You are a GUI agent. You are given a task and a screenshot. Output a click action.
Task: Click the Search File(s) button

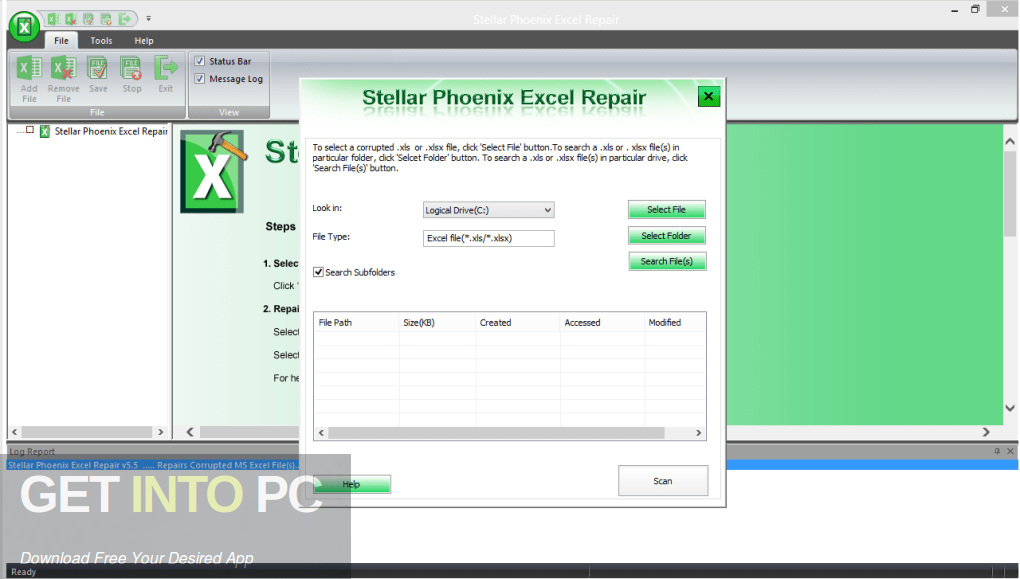click(x=667, y=262)
